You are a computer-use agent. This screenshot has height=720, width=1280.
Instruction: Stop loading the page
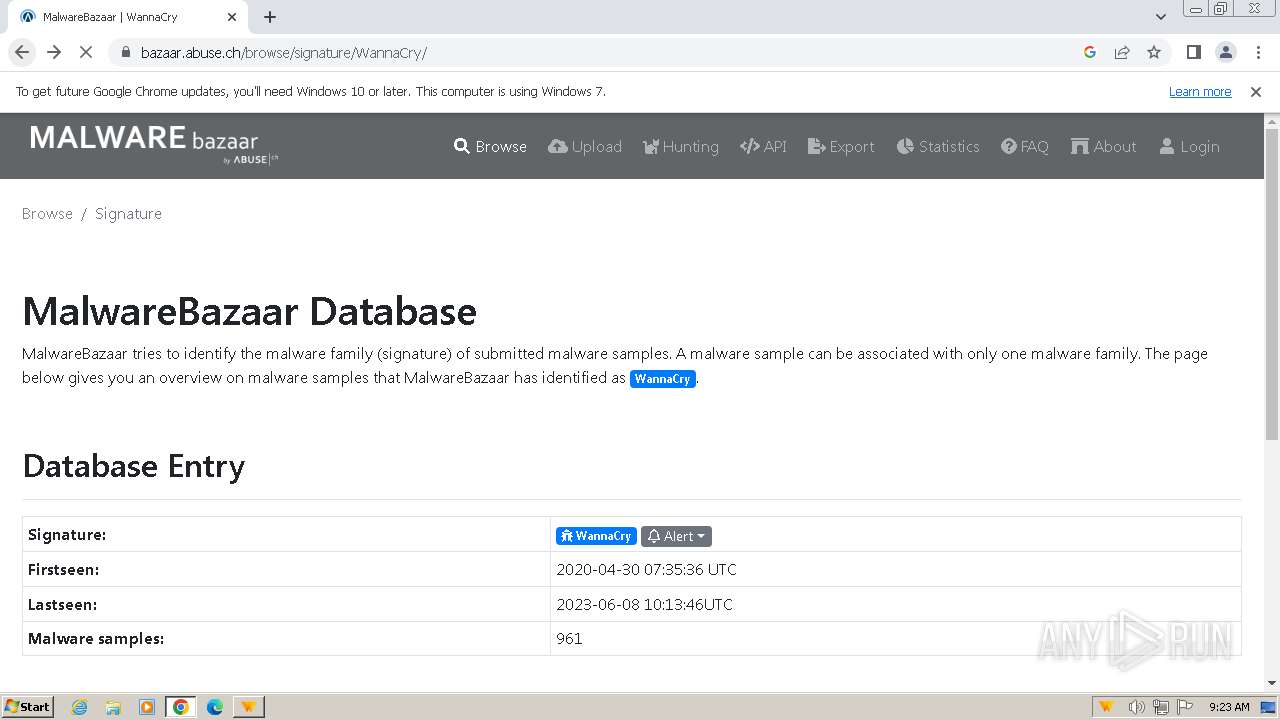click(86, 52)
